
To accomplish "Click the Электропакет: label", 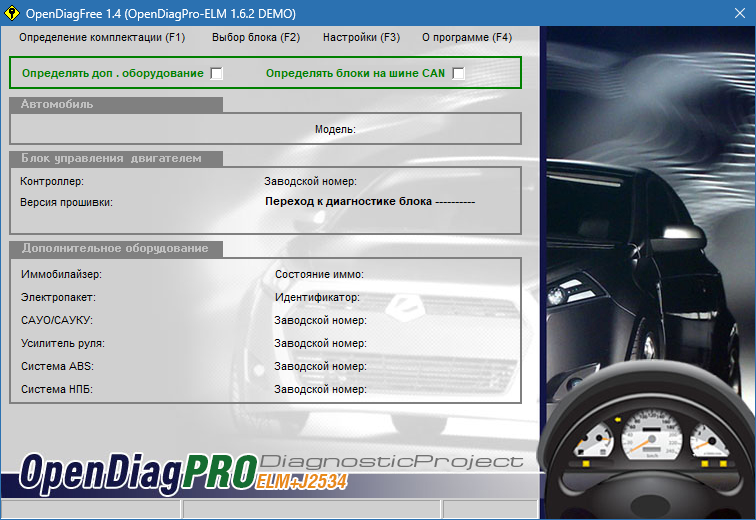I will tap(58, 297).
